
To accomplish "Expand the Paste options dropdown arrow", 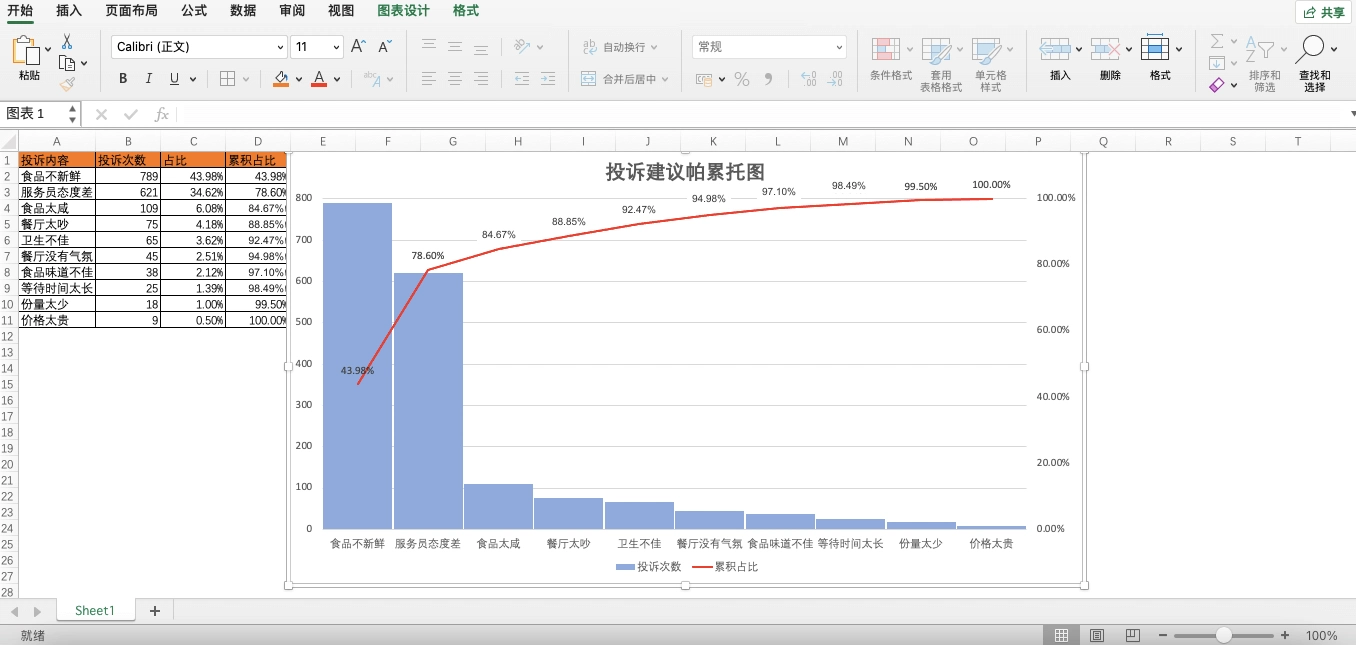I will [48, 48].
